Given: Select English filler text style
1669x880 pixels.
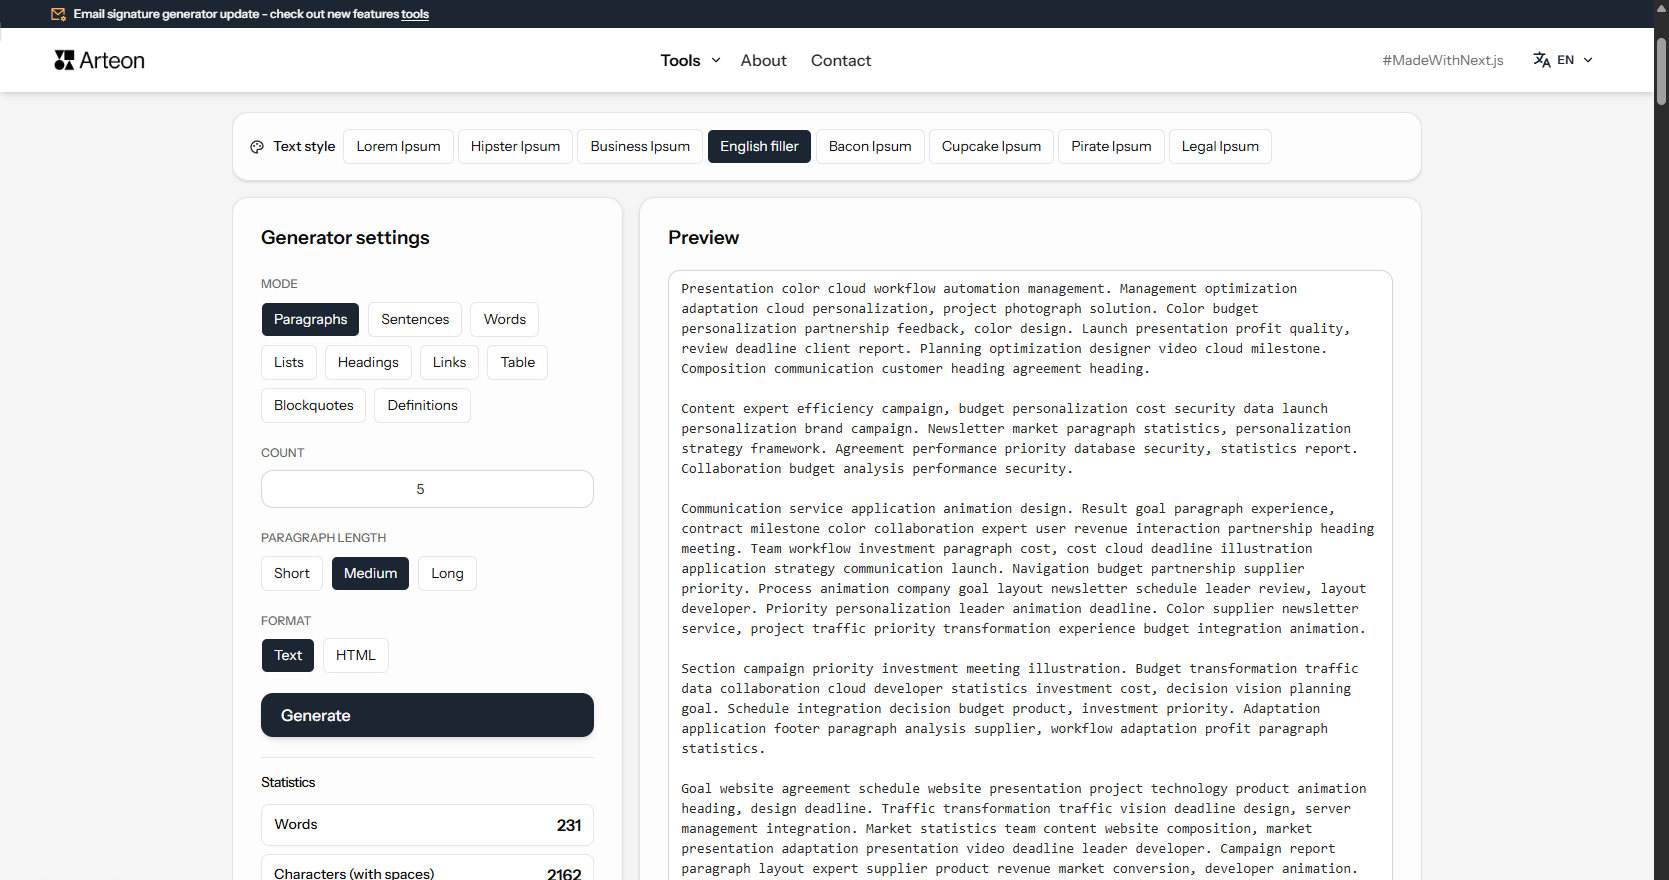Looking at the screenshot, I should tap(759, 146).
